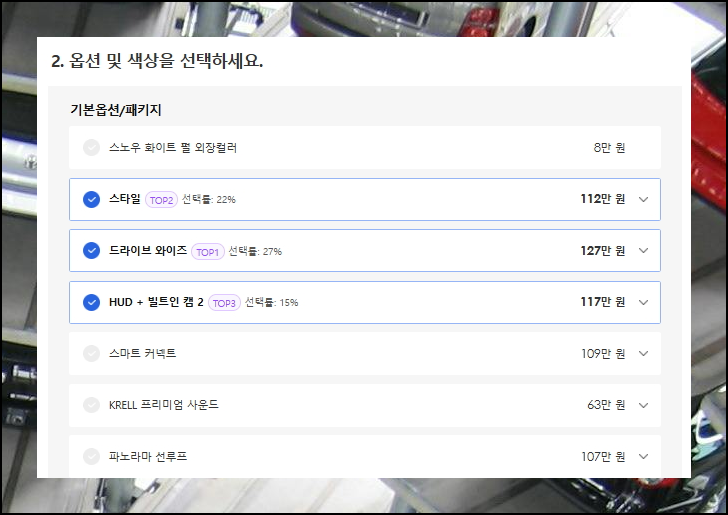
Task: Click the TOP2 badge next to 스타일
Action: (x=162, y=200)
